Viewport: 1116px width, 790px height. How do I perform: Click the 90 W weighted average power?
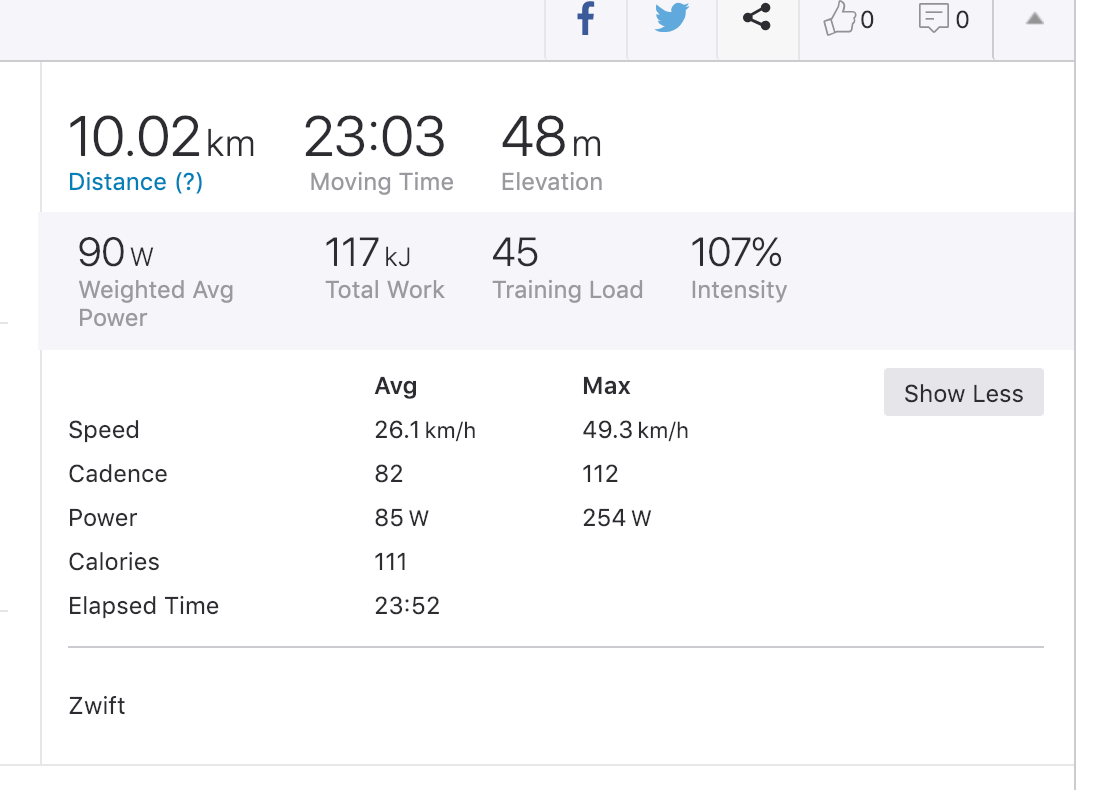[115, 254]
